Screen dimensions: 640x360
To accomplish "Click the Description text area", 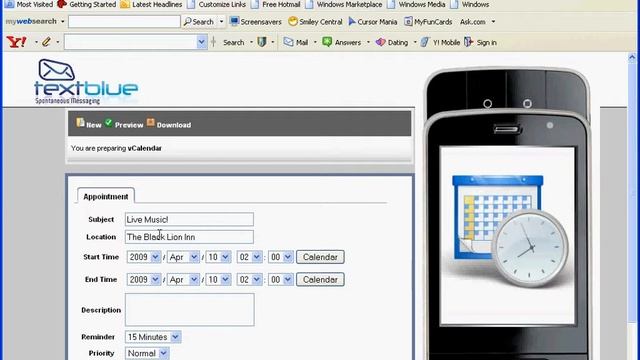I will 189,309.
